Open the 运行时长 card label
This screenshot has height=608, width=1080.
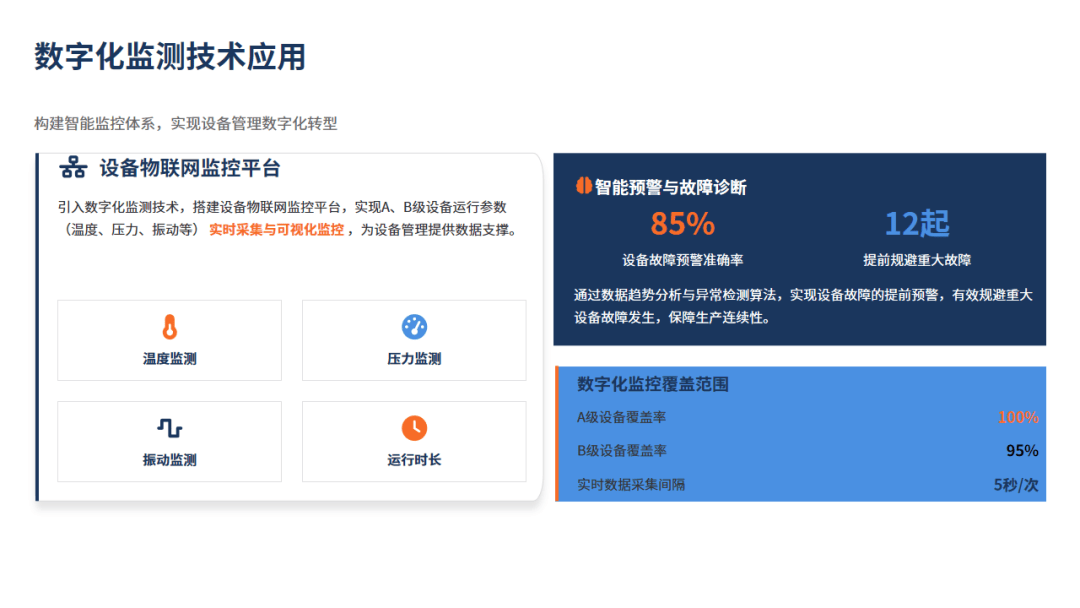click(x=414, y=460)
